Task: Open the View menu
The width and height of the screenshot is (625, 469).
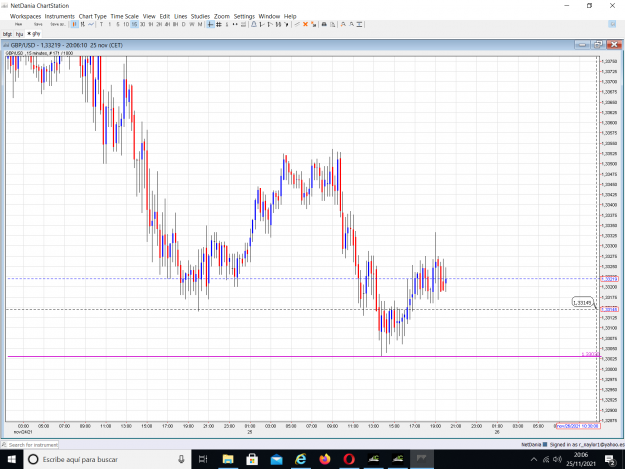Action: (x=149, y=16)
